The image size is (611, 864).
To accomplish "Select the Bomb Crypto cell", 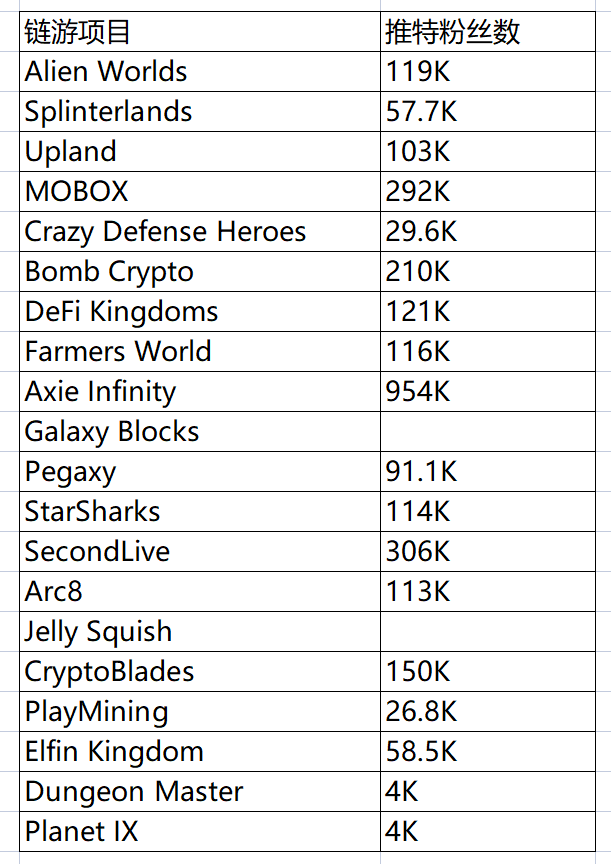I will tap(199, 272).
